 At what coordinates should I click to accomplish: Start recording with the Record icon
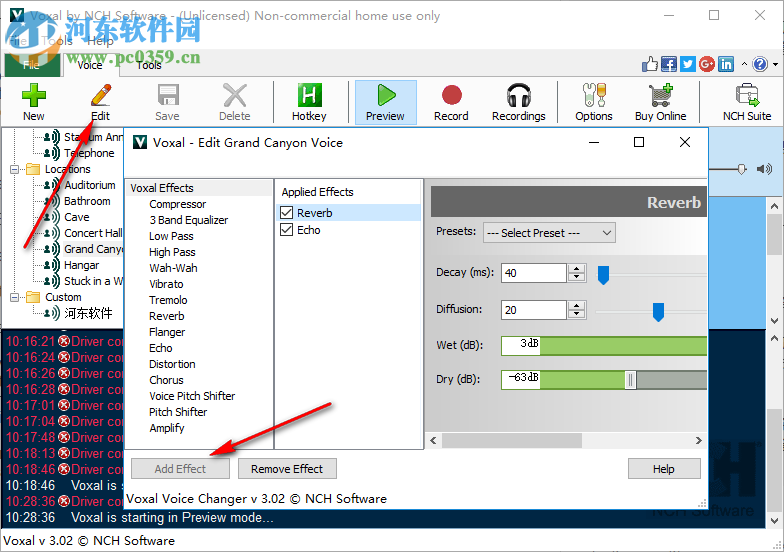452,95
